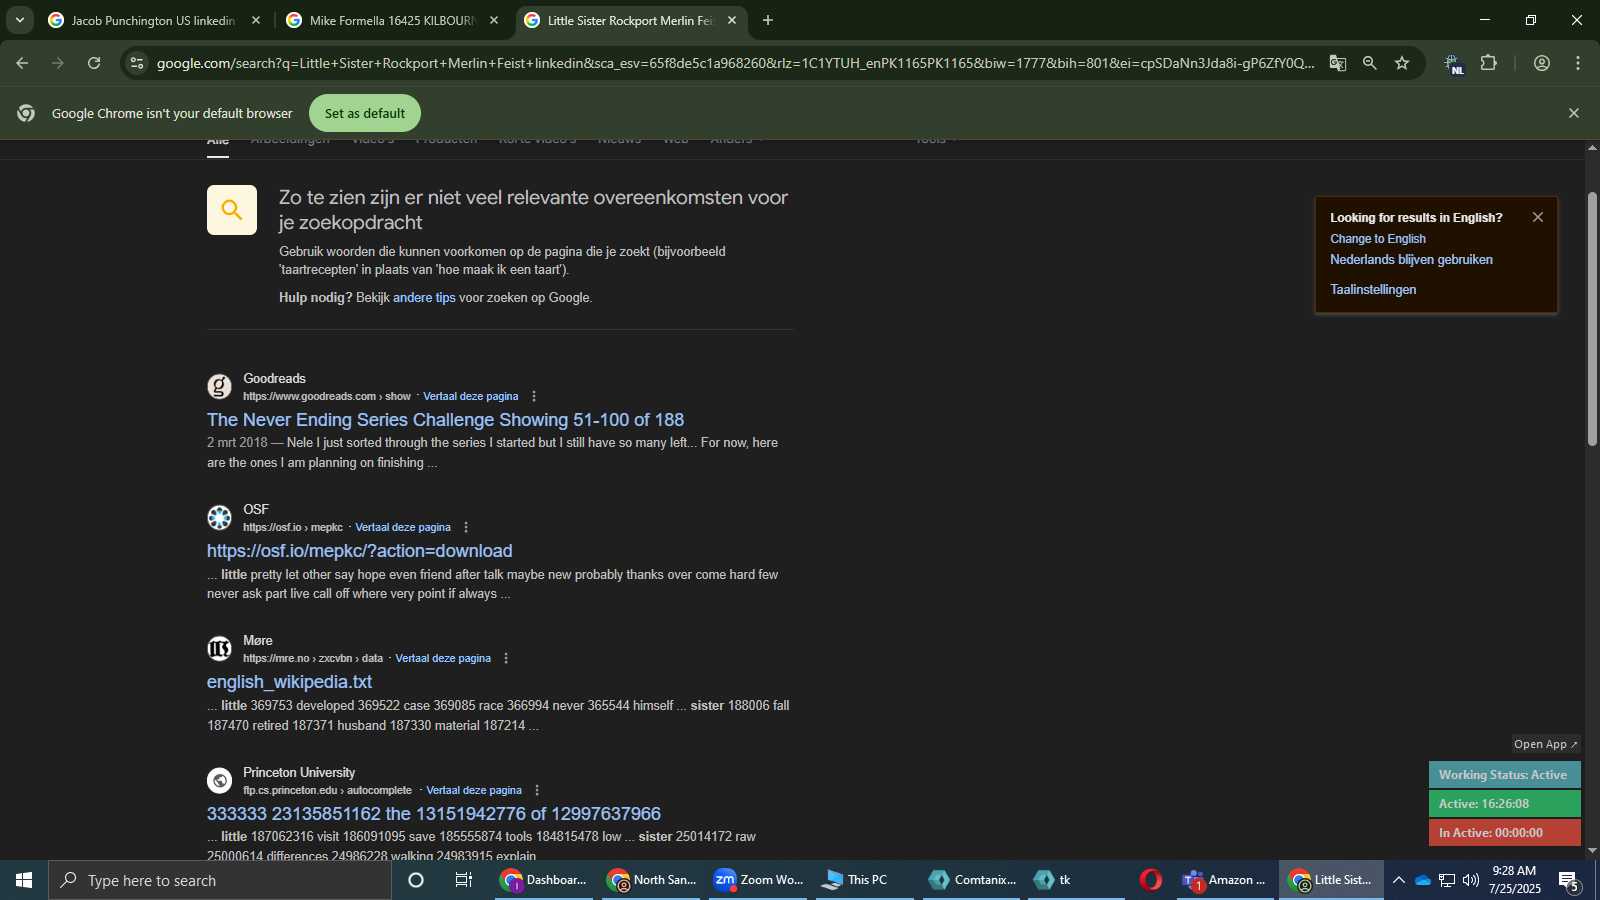Click Change to English link

pos(1378,239)
